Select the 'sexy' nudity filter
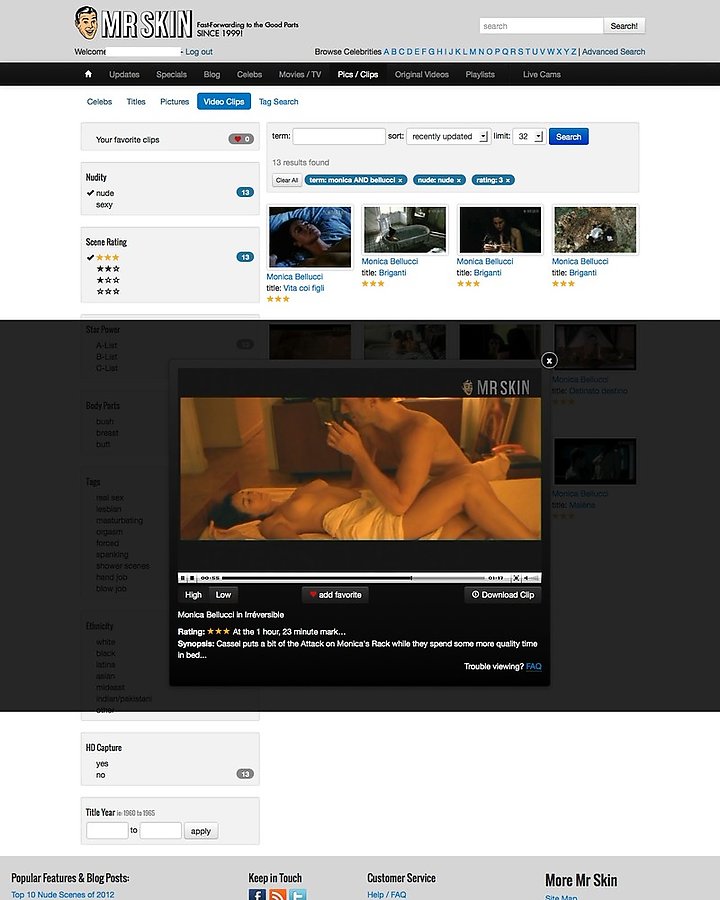Viewport: 720px width, 900px height. point(104,204)
